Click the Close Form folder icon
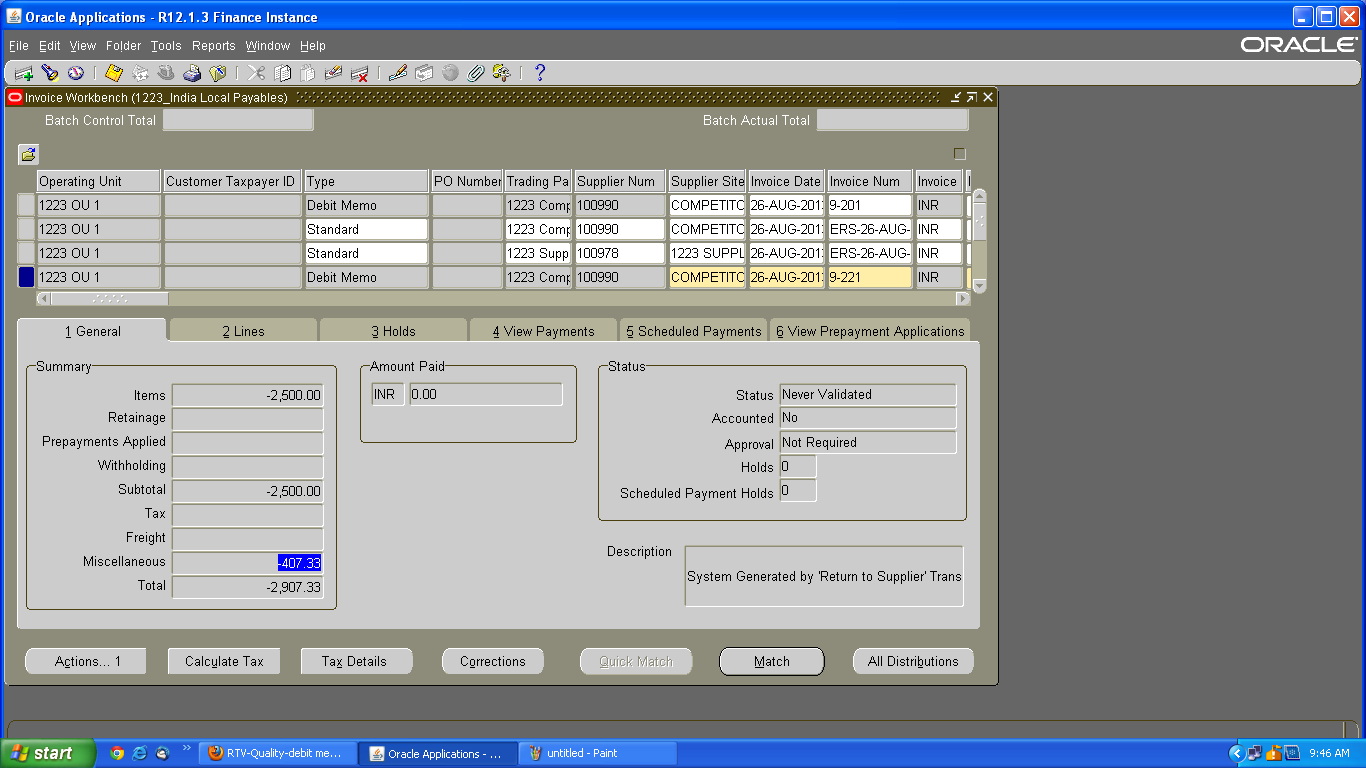Viewport: 1366px width, 768px height. click(x=218, y=73)
